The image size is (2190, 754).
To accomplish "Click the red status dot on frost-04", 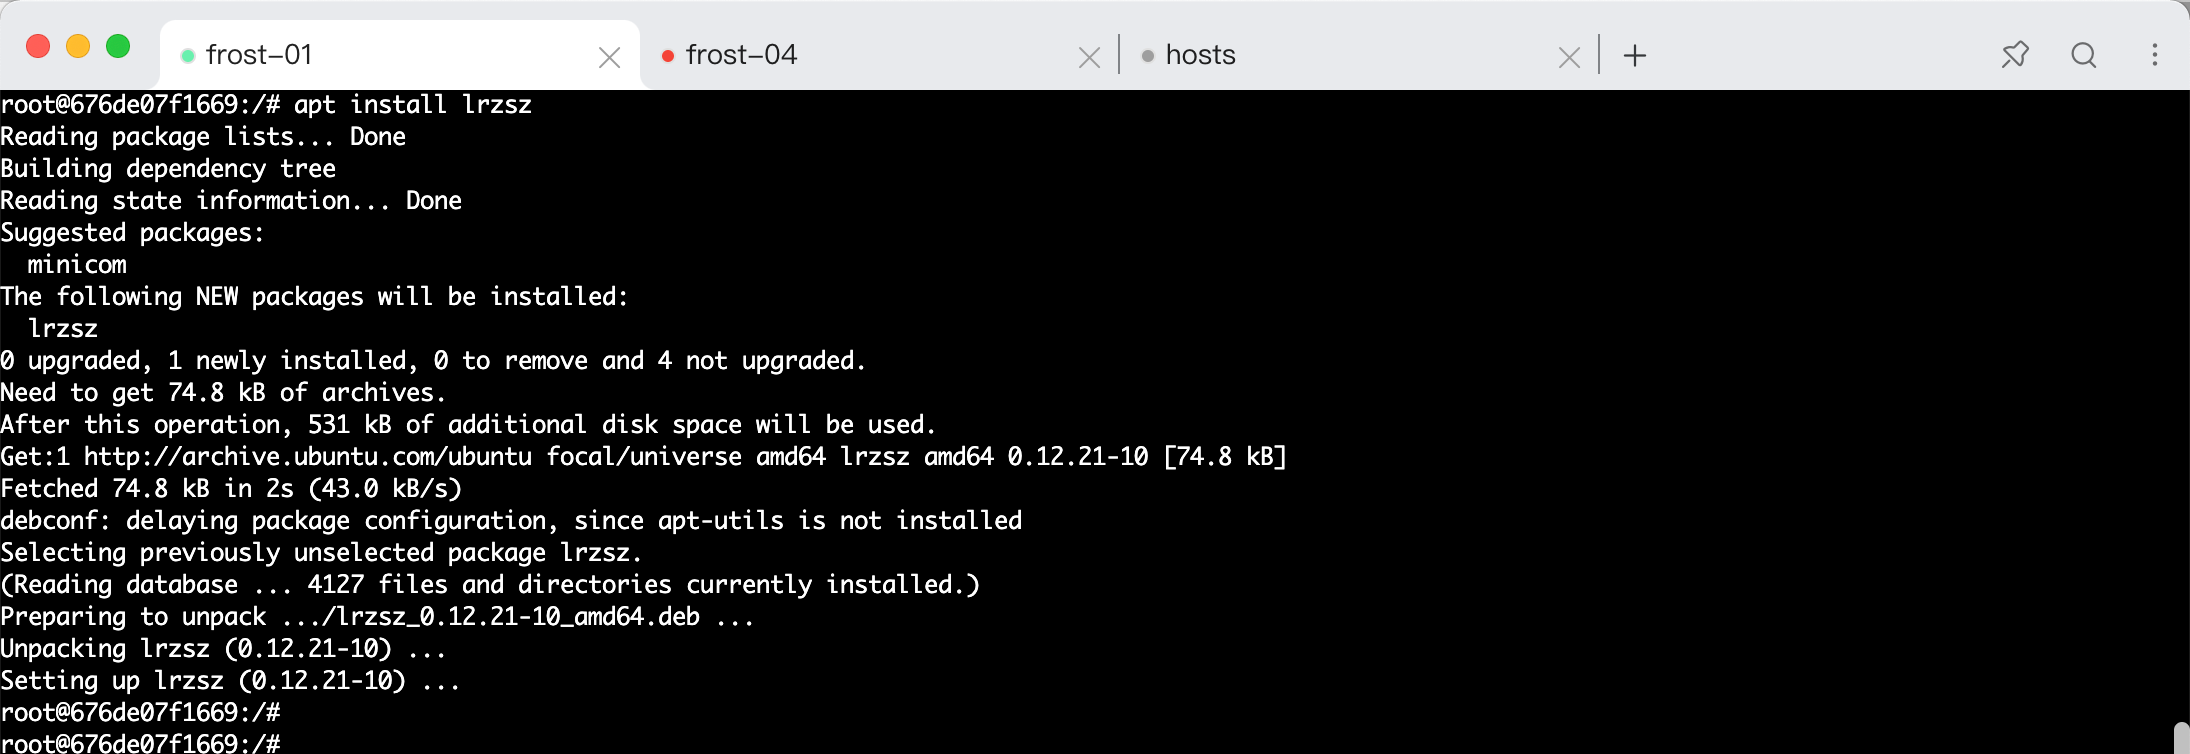I will [667, 56].
